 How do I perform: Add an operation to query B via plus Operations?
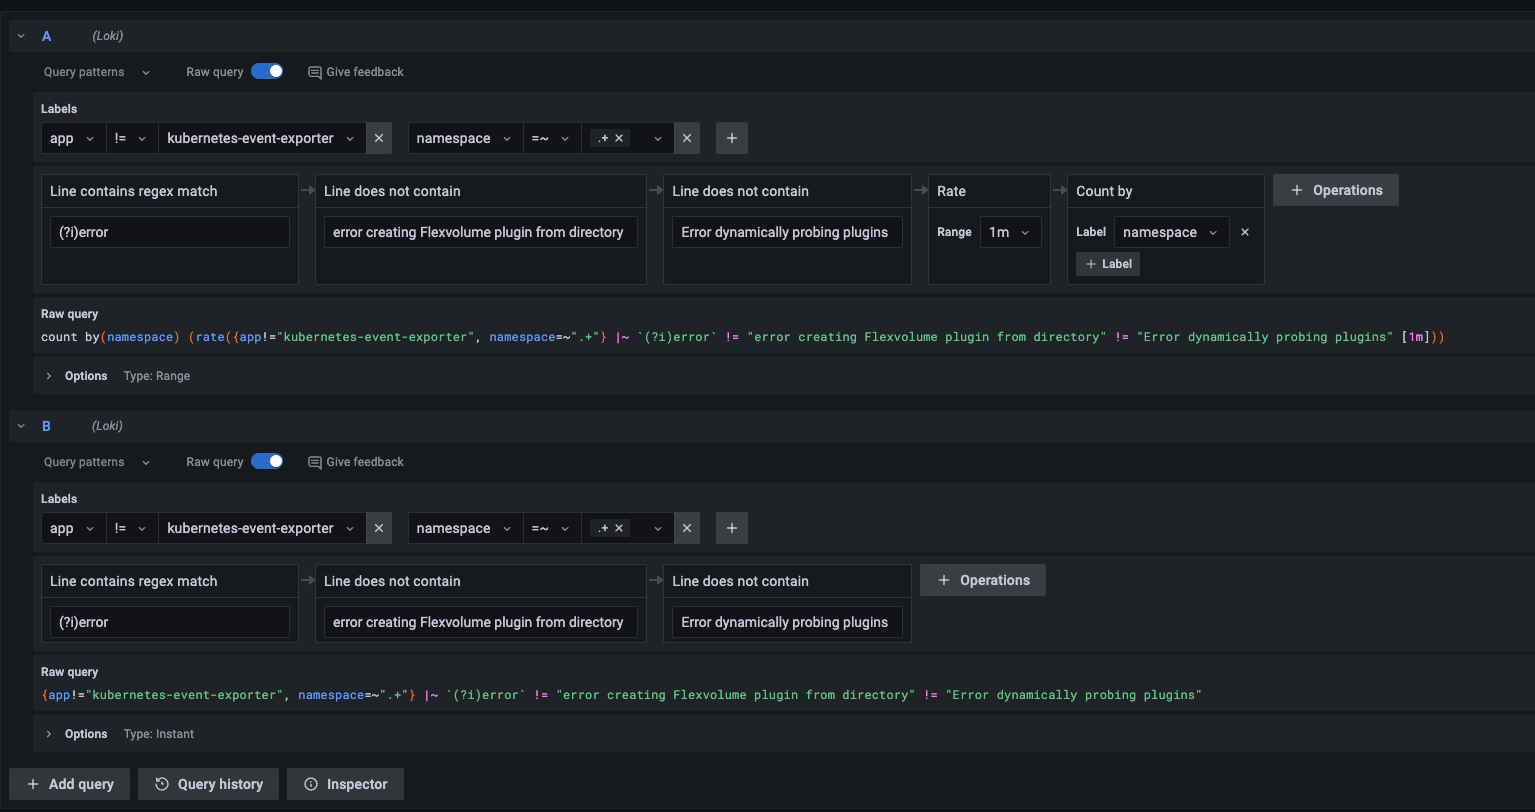983,580
